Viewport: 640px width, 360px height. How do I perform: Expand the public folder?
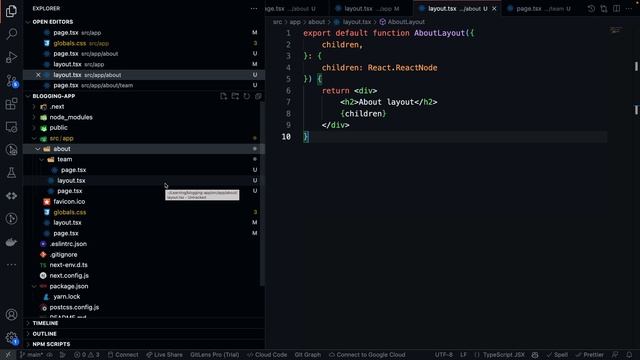pos(34,128)
